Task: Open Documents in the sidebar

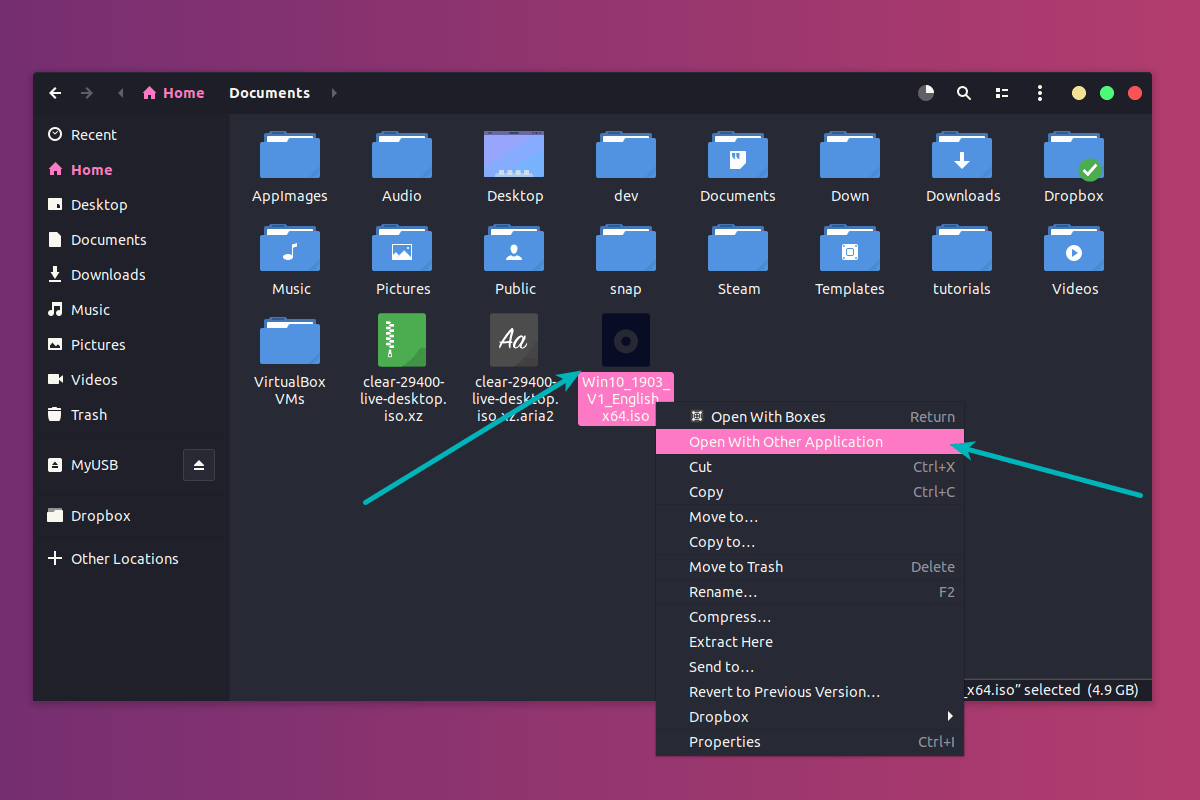Action: [x=130, y=240]
